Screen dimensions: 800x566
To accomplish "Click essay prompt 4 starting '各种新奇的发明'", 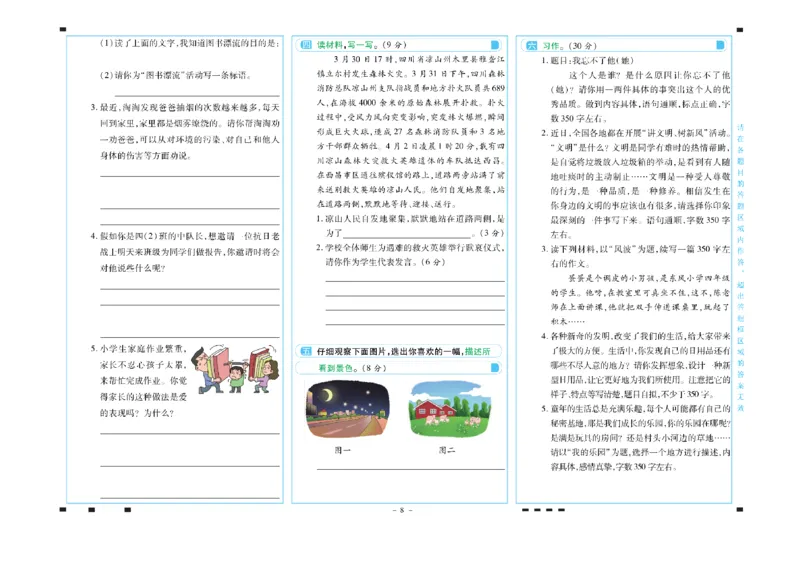I will pyautogui.click(x=636, y=365).
